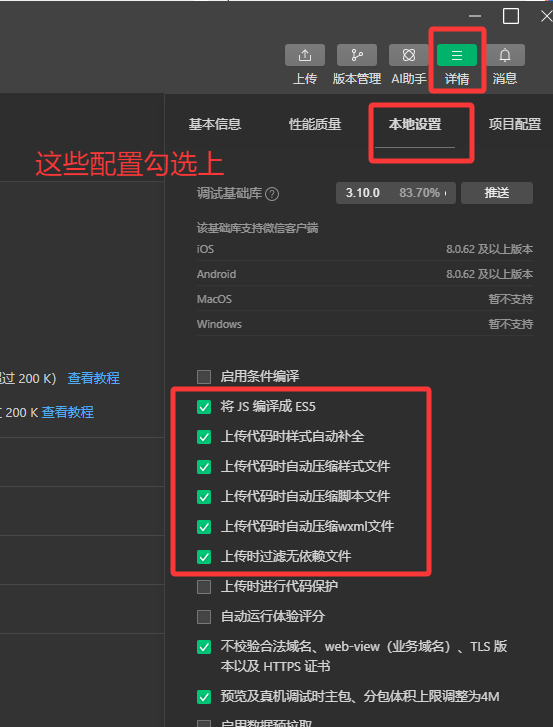Image resolution: width=553 pixels, height=727 pixels.
Task: Enable 上传时进行代码保护 checkbox
Action: (x=204, y=587)
